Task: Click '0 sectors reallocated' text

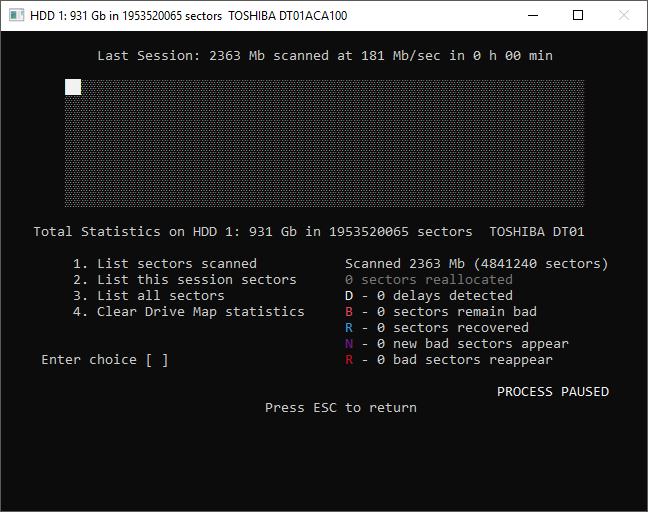Action: (x=429, y=280)
